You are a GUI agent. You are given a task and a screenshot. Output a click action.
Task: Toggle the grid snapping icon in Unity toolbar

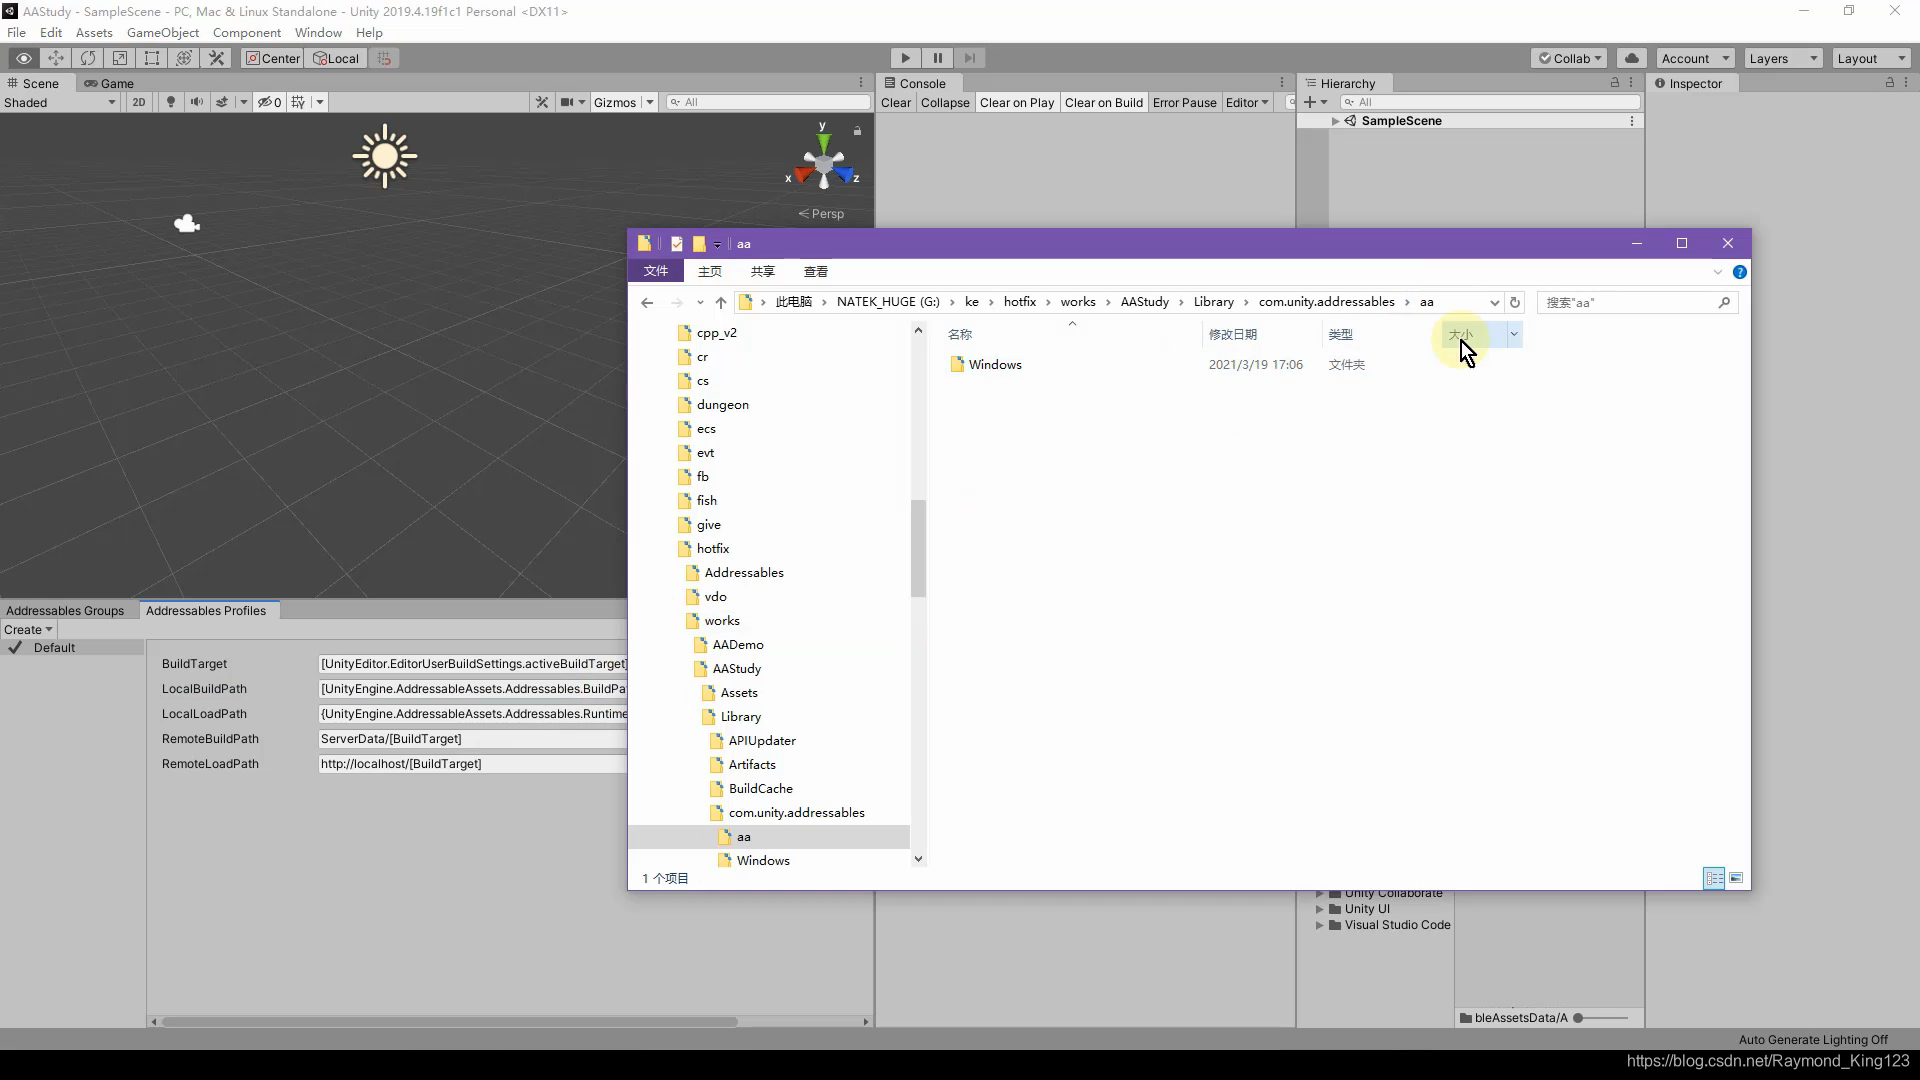tap(384, 58)
